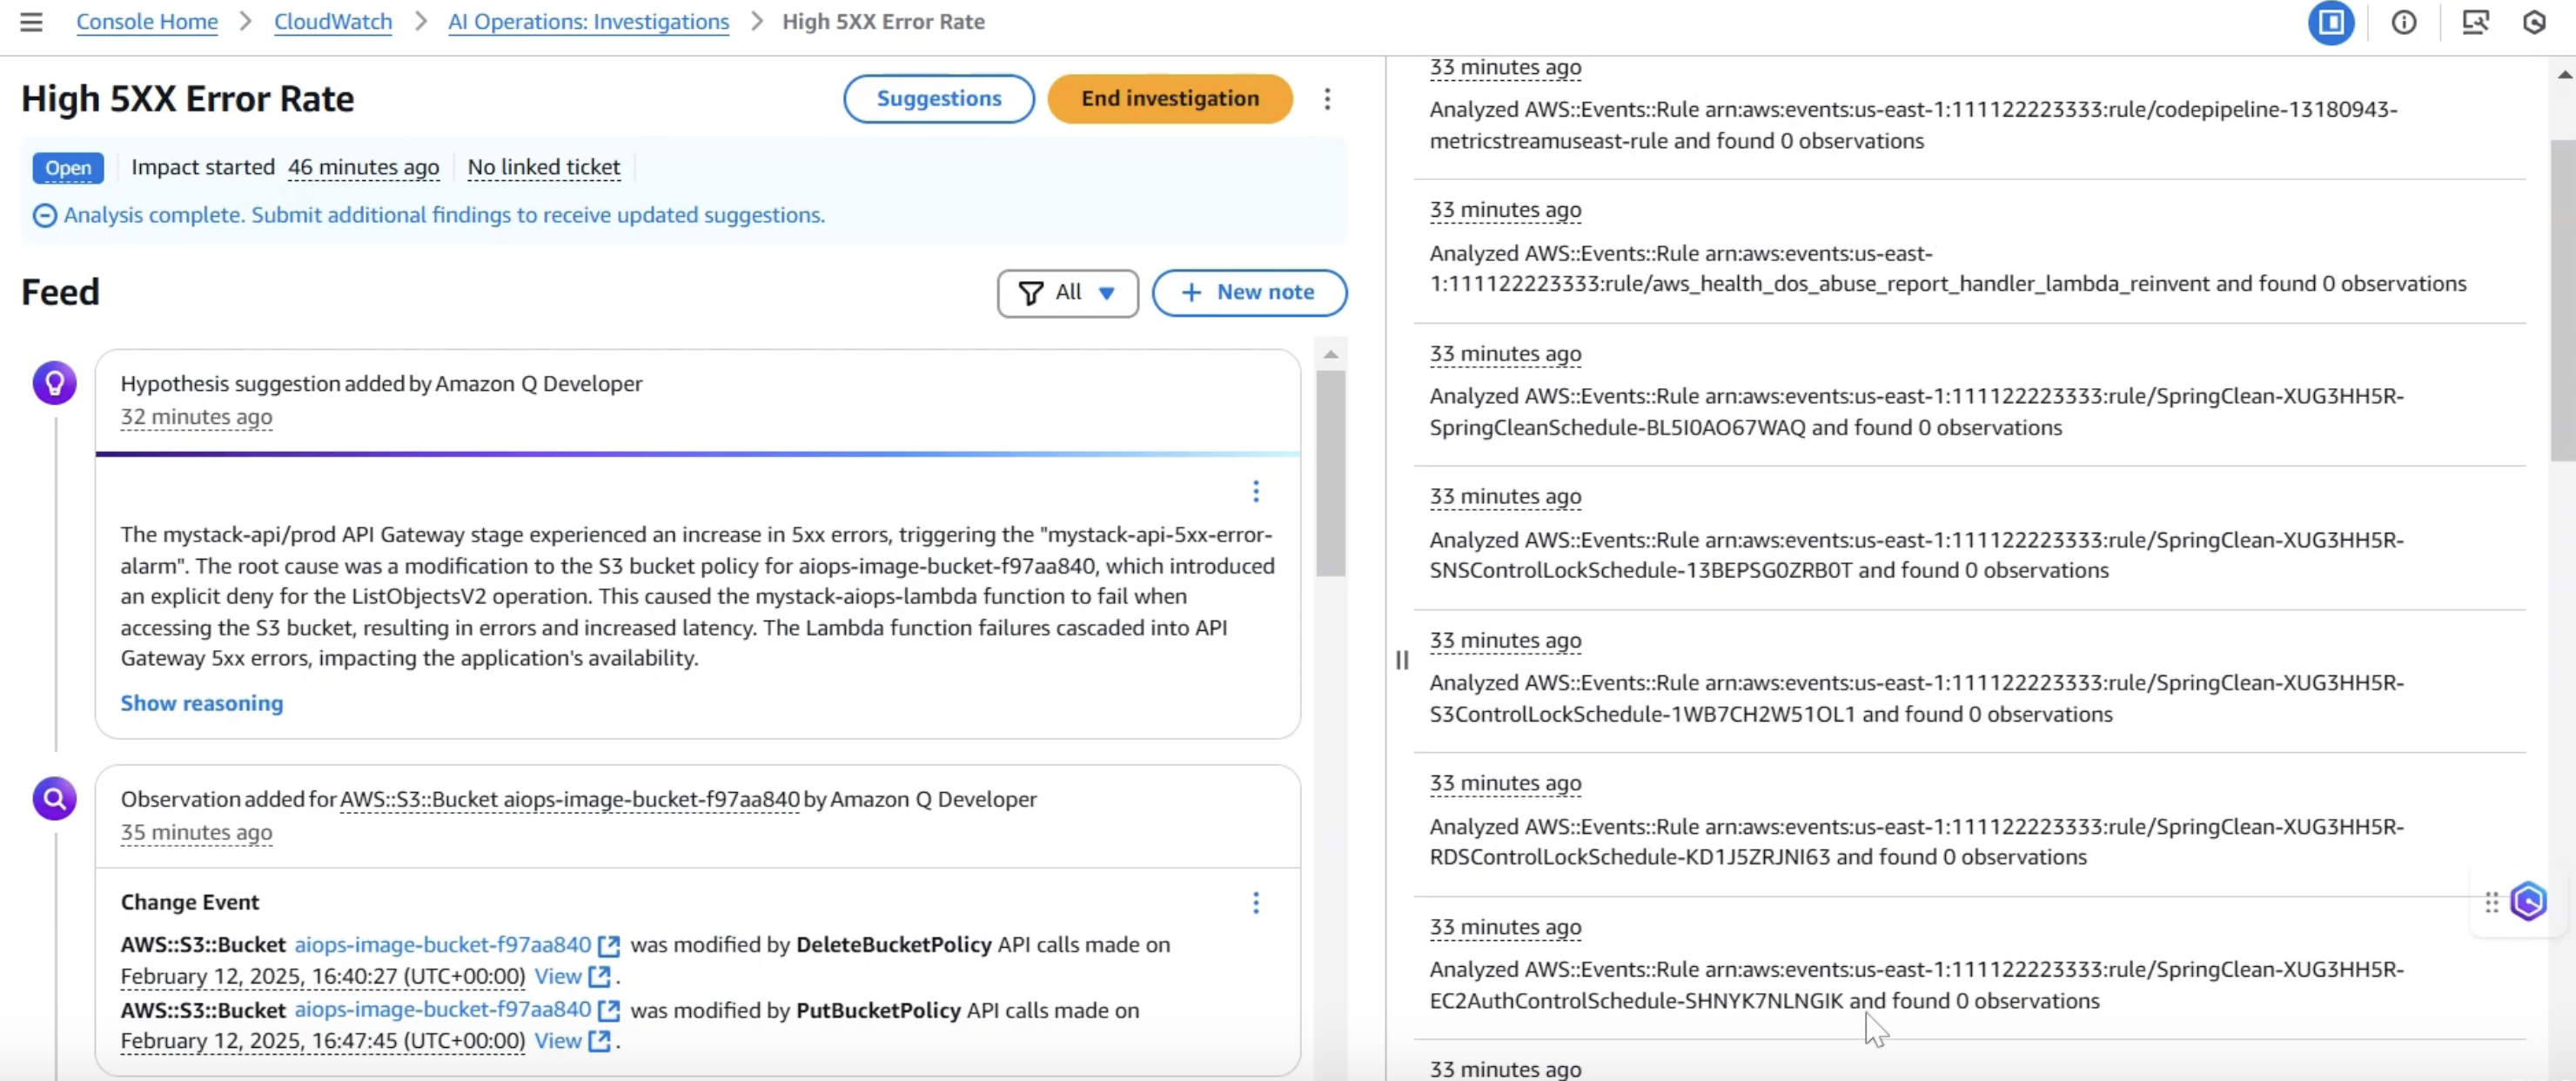Open the All filter dropdown in Feed
The height and width of the screenshot is (1081, 2576).
pos(1067,293)
